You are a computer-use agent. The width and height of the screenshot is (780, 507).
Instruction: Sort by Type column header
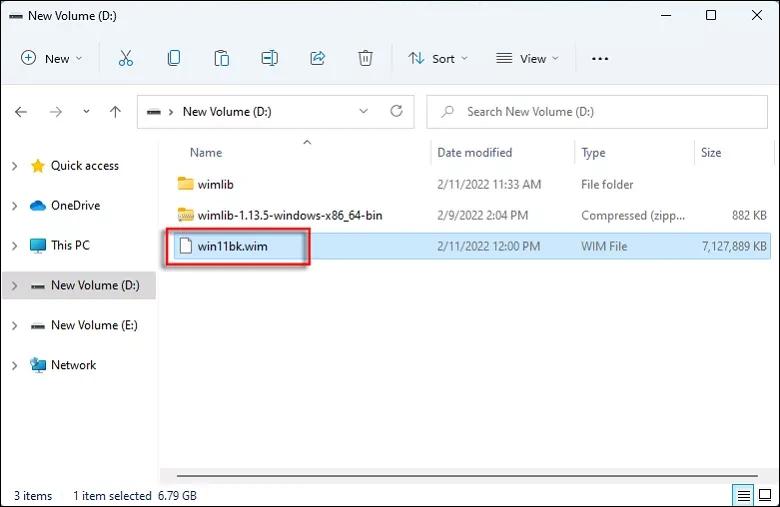593,153
